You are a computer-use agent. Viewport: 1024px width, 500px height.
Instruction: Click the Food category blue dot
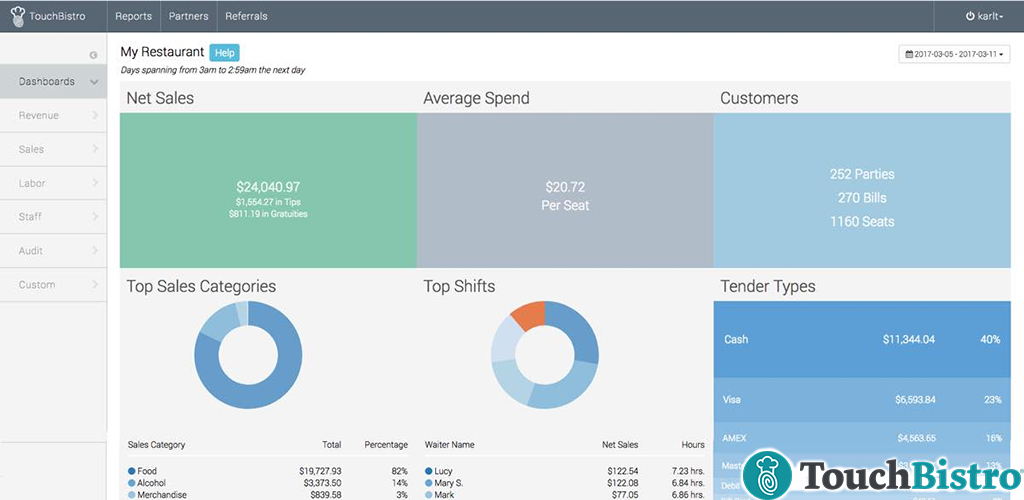132,471
